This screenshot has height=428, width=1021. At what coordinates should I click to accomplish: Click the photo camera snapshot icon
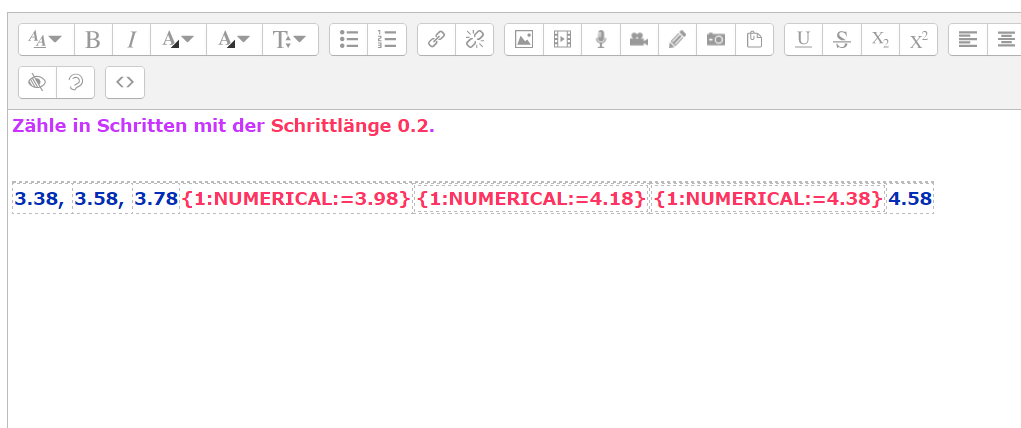(x=716, y=40)
